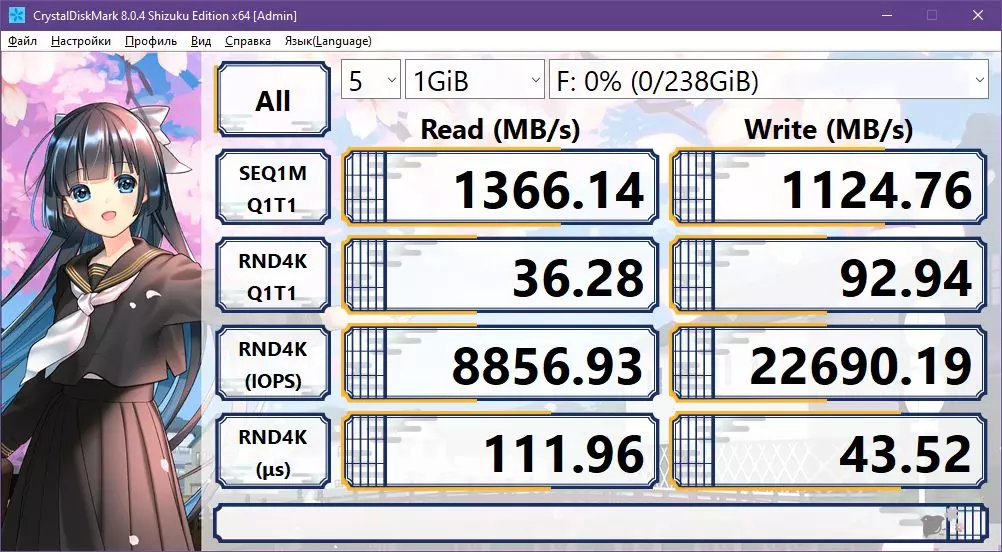Close the CrystalDiskMark window

click(x=978, y=15)
